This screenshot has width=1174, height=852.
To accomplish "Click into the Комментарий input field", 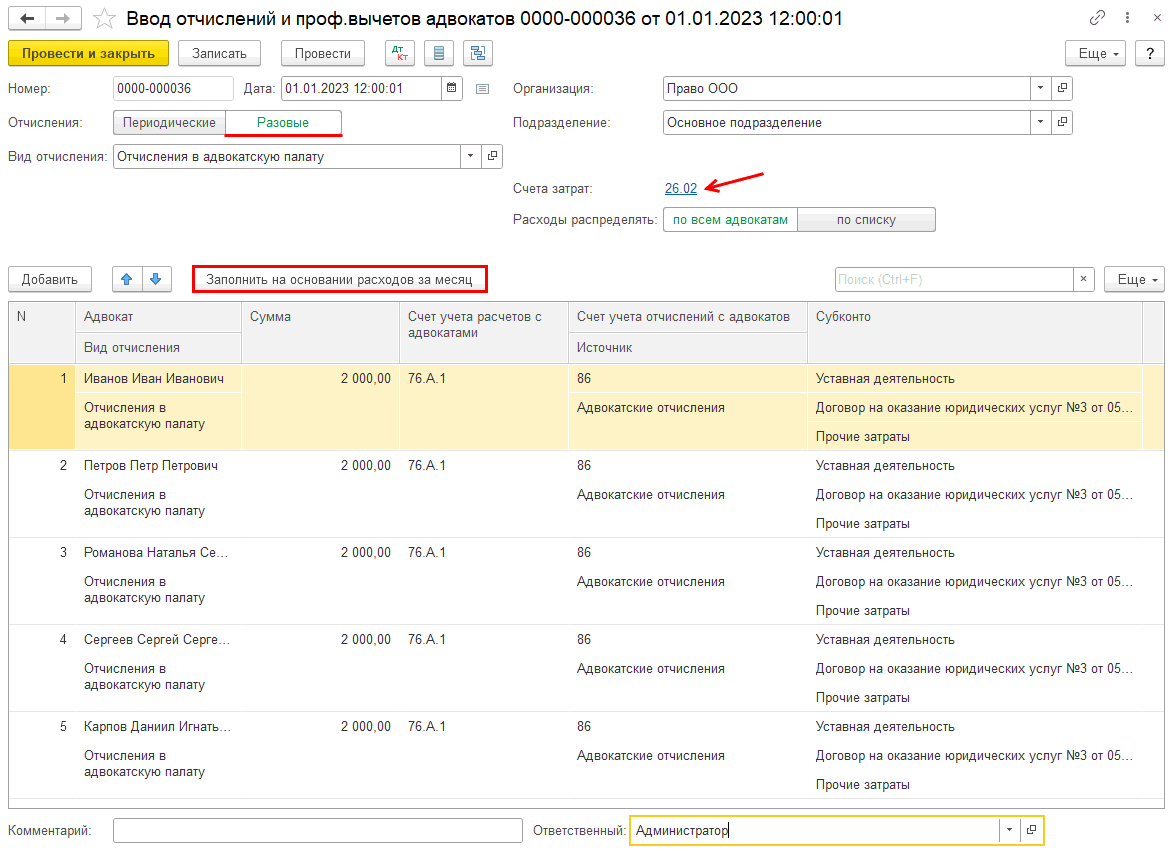I will (317, 830).
